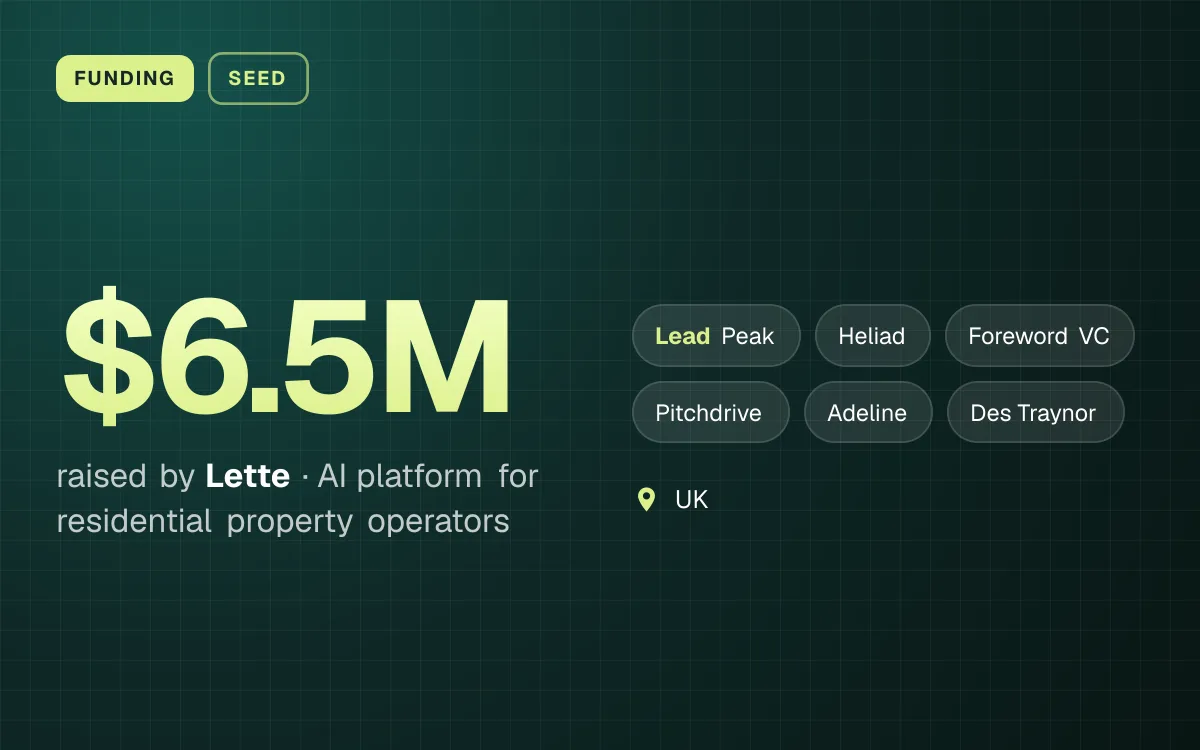This screenshot has width=1200, height=750.
Task: Choose the Adeline investor chip
Action: click(x=868, y=412)
